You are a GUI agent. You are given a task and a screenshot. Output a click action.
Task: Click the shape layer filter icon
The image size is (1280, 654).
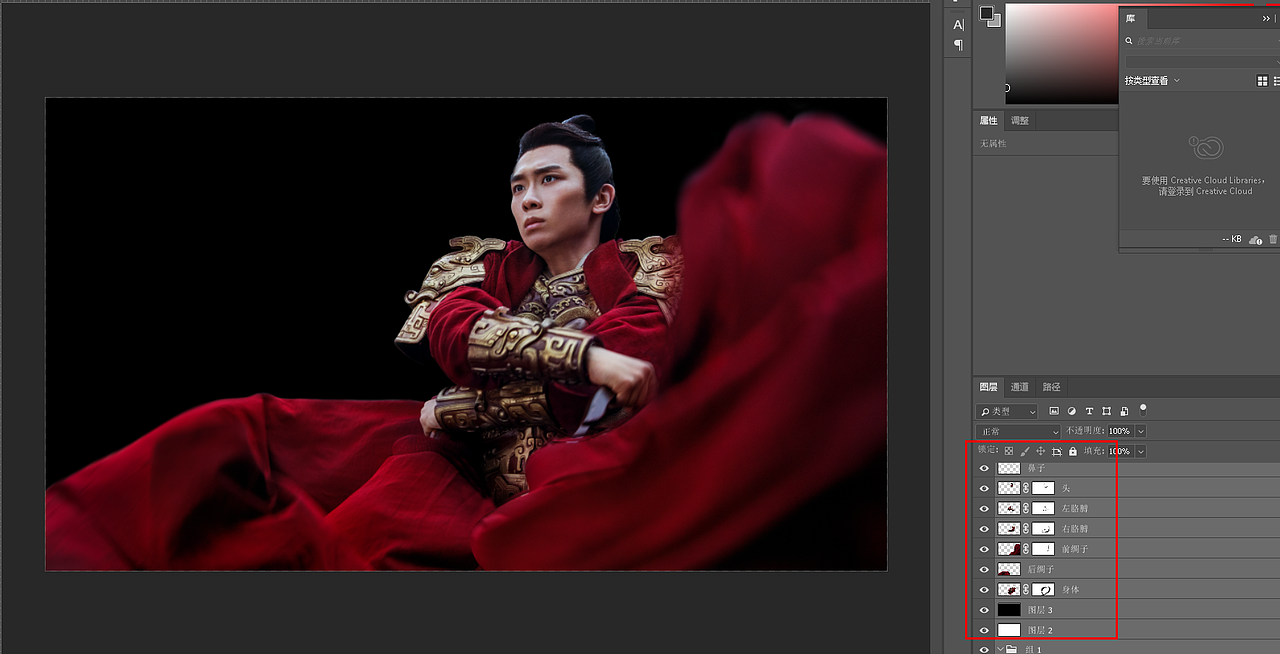(1106, 411)
